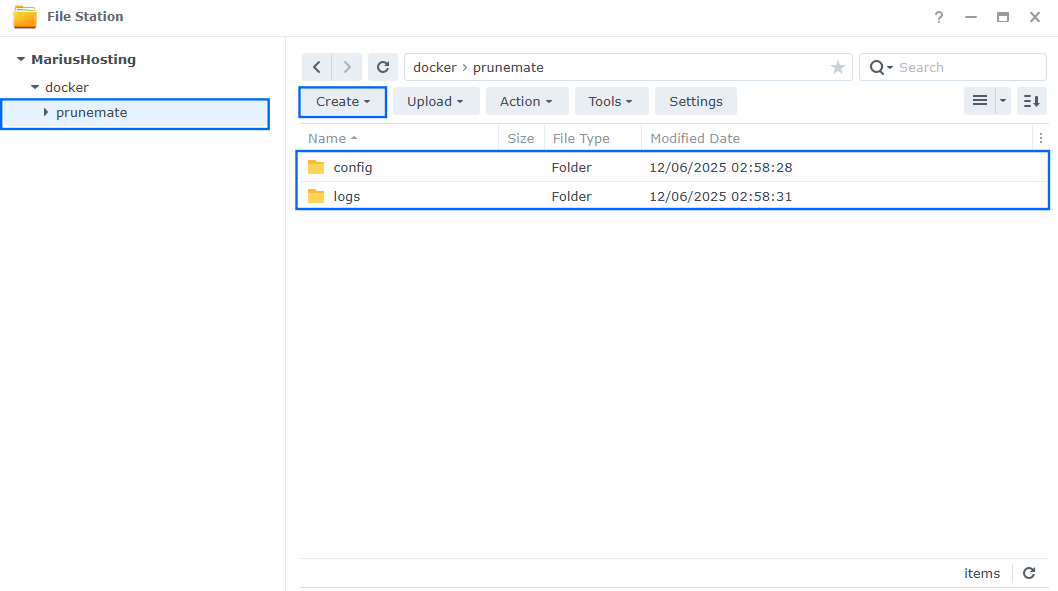Star the current prunemate folder path

pos(837,67)
